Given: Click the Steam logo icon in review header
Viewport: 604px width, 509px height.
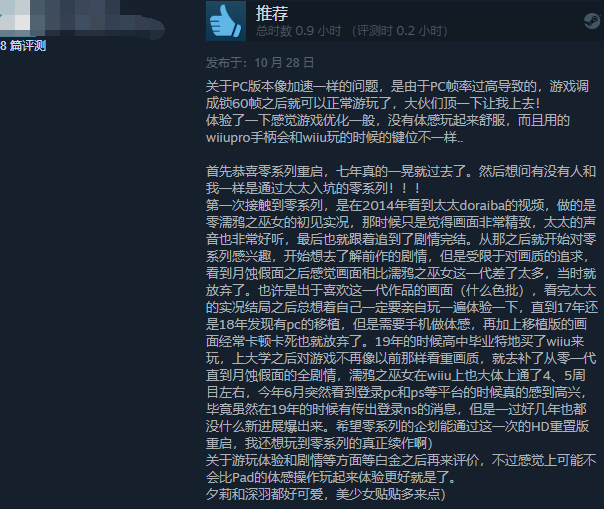Looking at the screenshot, I should point(593,20).
